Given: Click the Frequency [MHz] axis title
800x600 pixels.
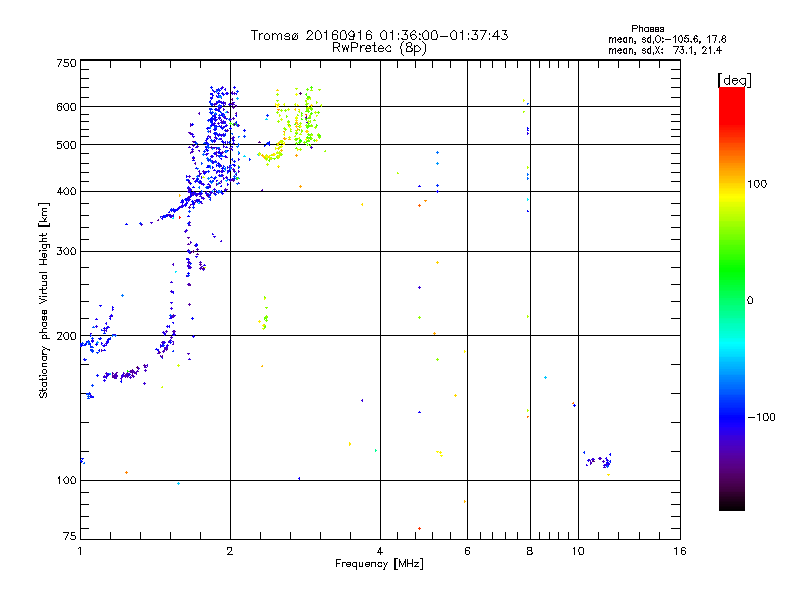Looking at the screenshot, I should (379, 564).
